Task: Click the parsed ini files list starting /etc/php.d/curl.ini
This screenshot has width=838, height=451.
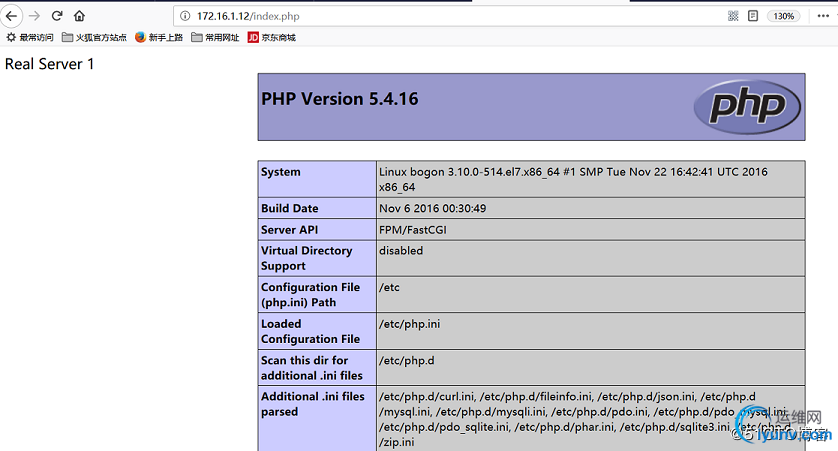Action: [x=583, y=419]
